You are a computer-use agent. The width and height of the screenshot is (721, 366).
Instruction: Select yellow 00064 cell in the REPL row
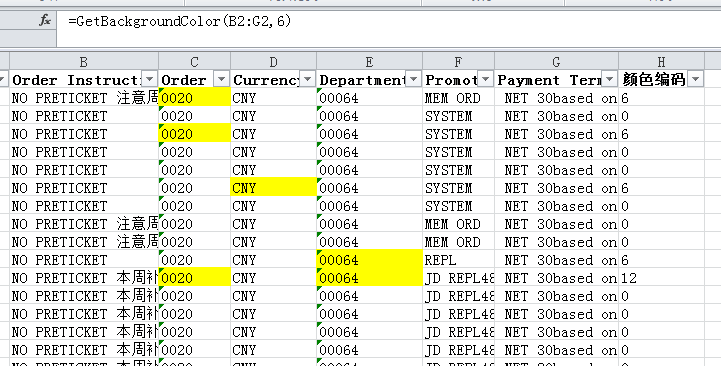click(x=369, y=260)
